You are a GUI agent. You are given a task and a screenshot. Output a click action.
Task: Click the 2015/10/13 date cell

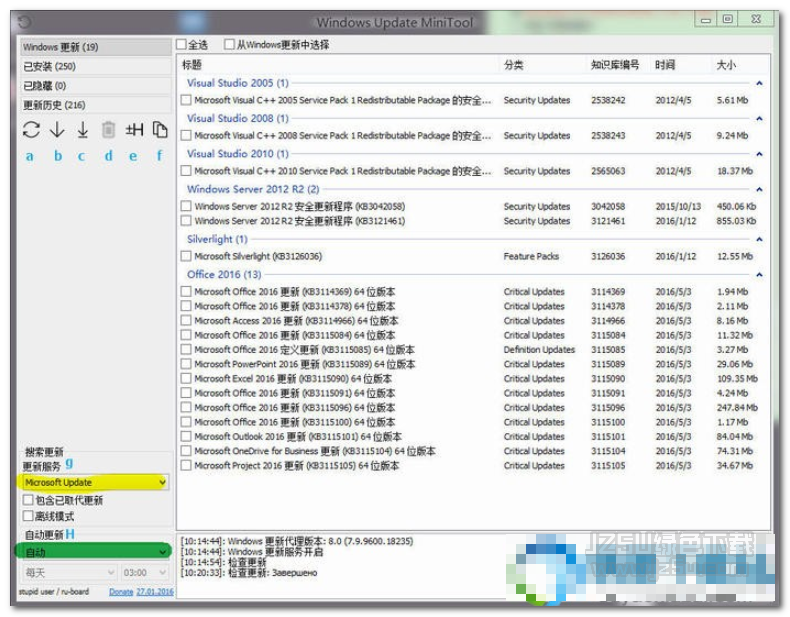(678, 206)
